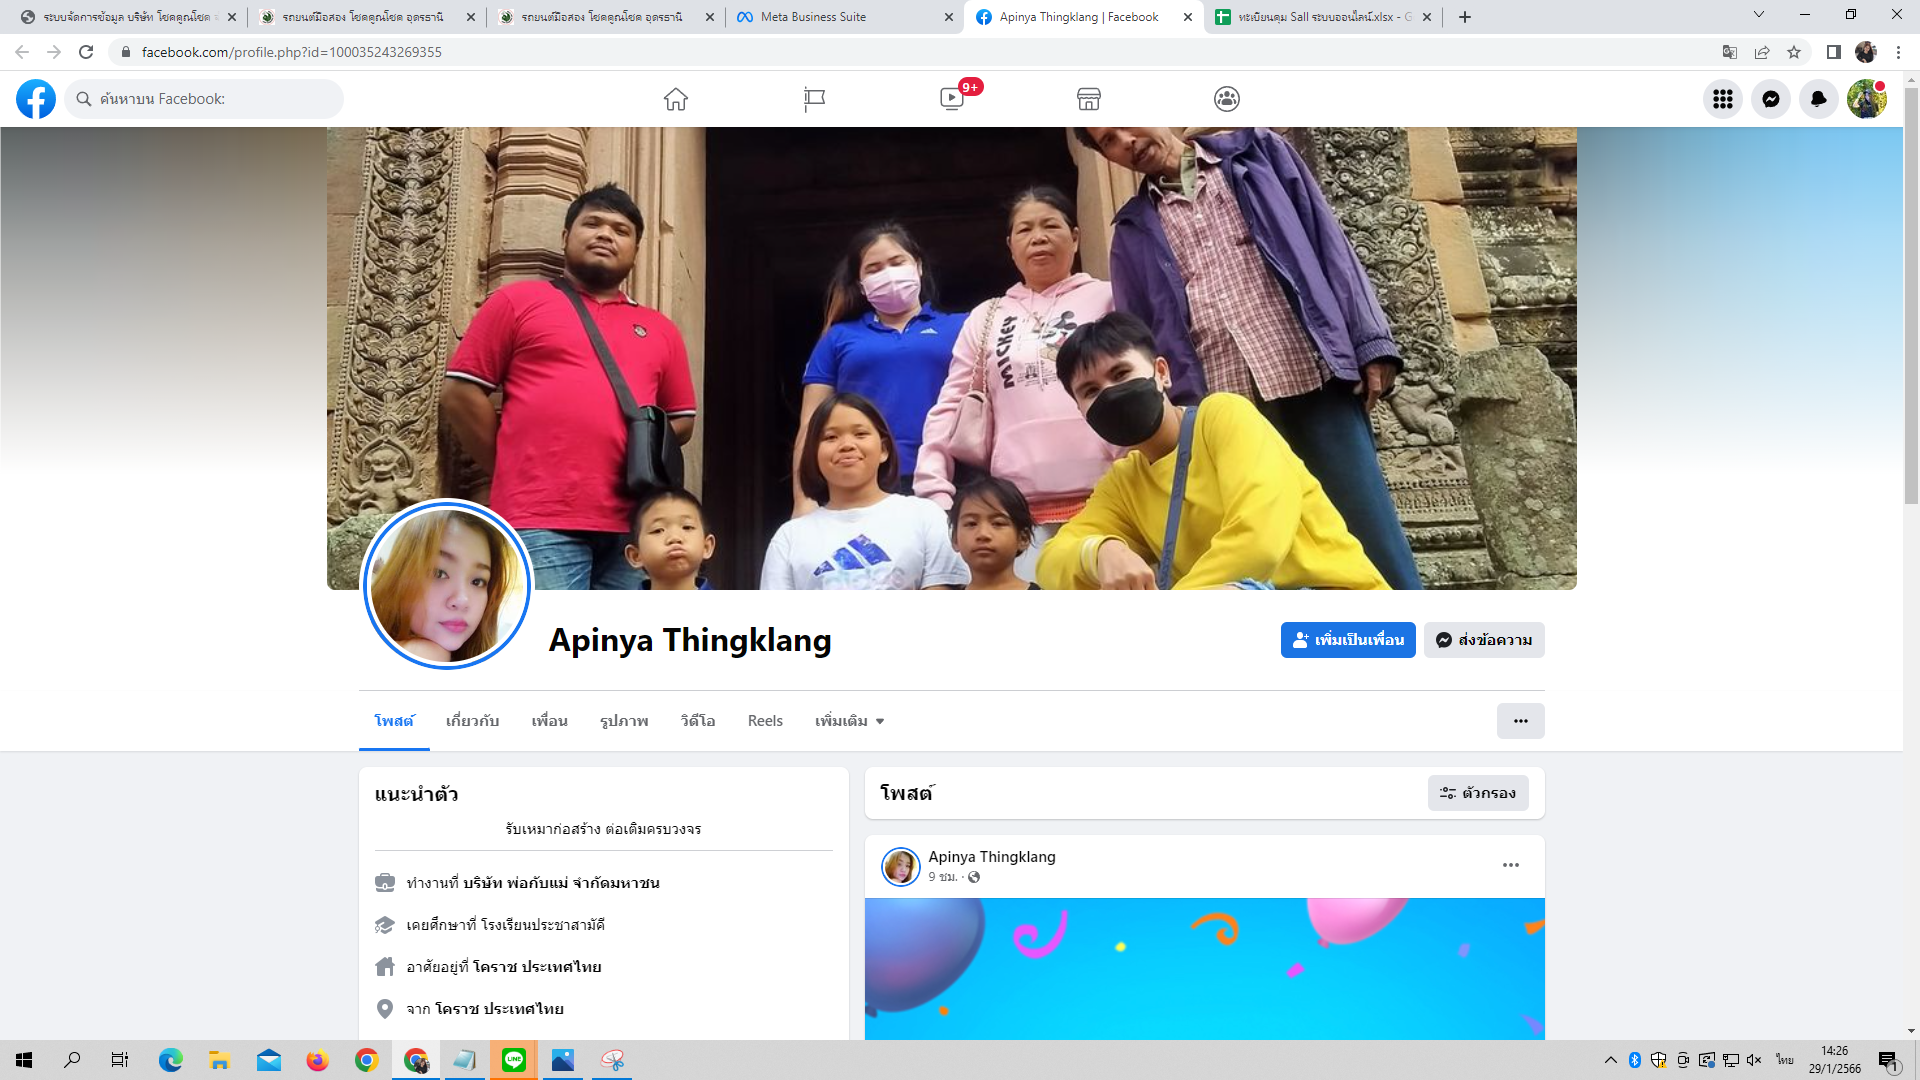
Task: Expand the เพิ่มเติม dropdown tab
Action: pyautogui.click(x=849, y=721)
